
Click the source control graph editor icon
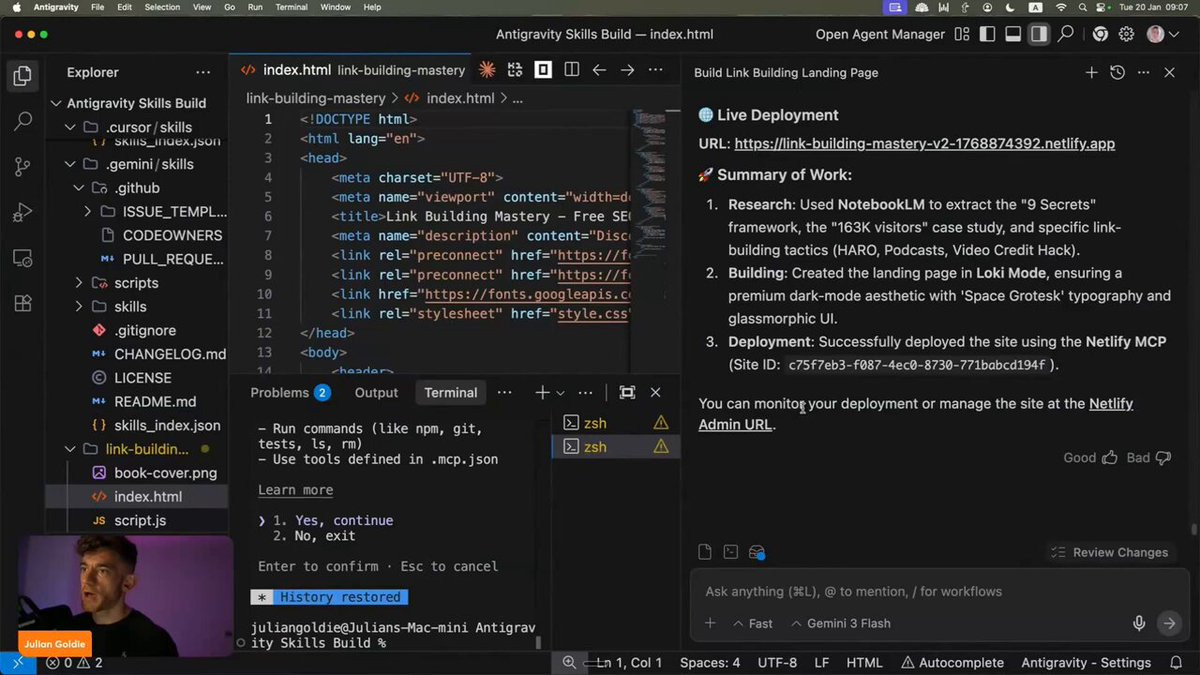[515, 70]
